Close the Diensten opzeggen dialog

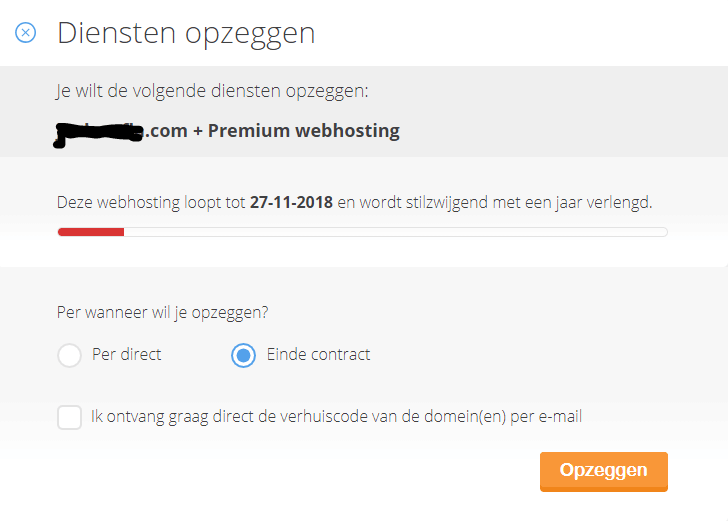(x=26, y=32)
